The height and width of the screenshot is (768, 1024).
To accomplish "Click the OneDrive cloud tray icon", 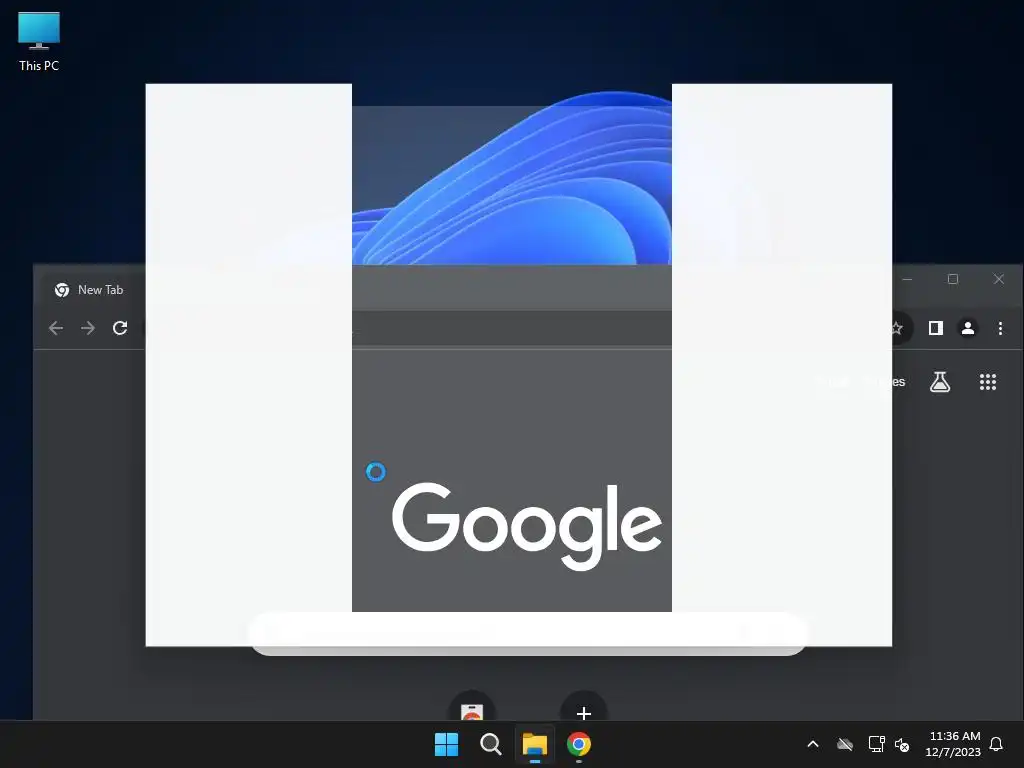I will click(845, 744).
